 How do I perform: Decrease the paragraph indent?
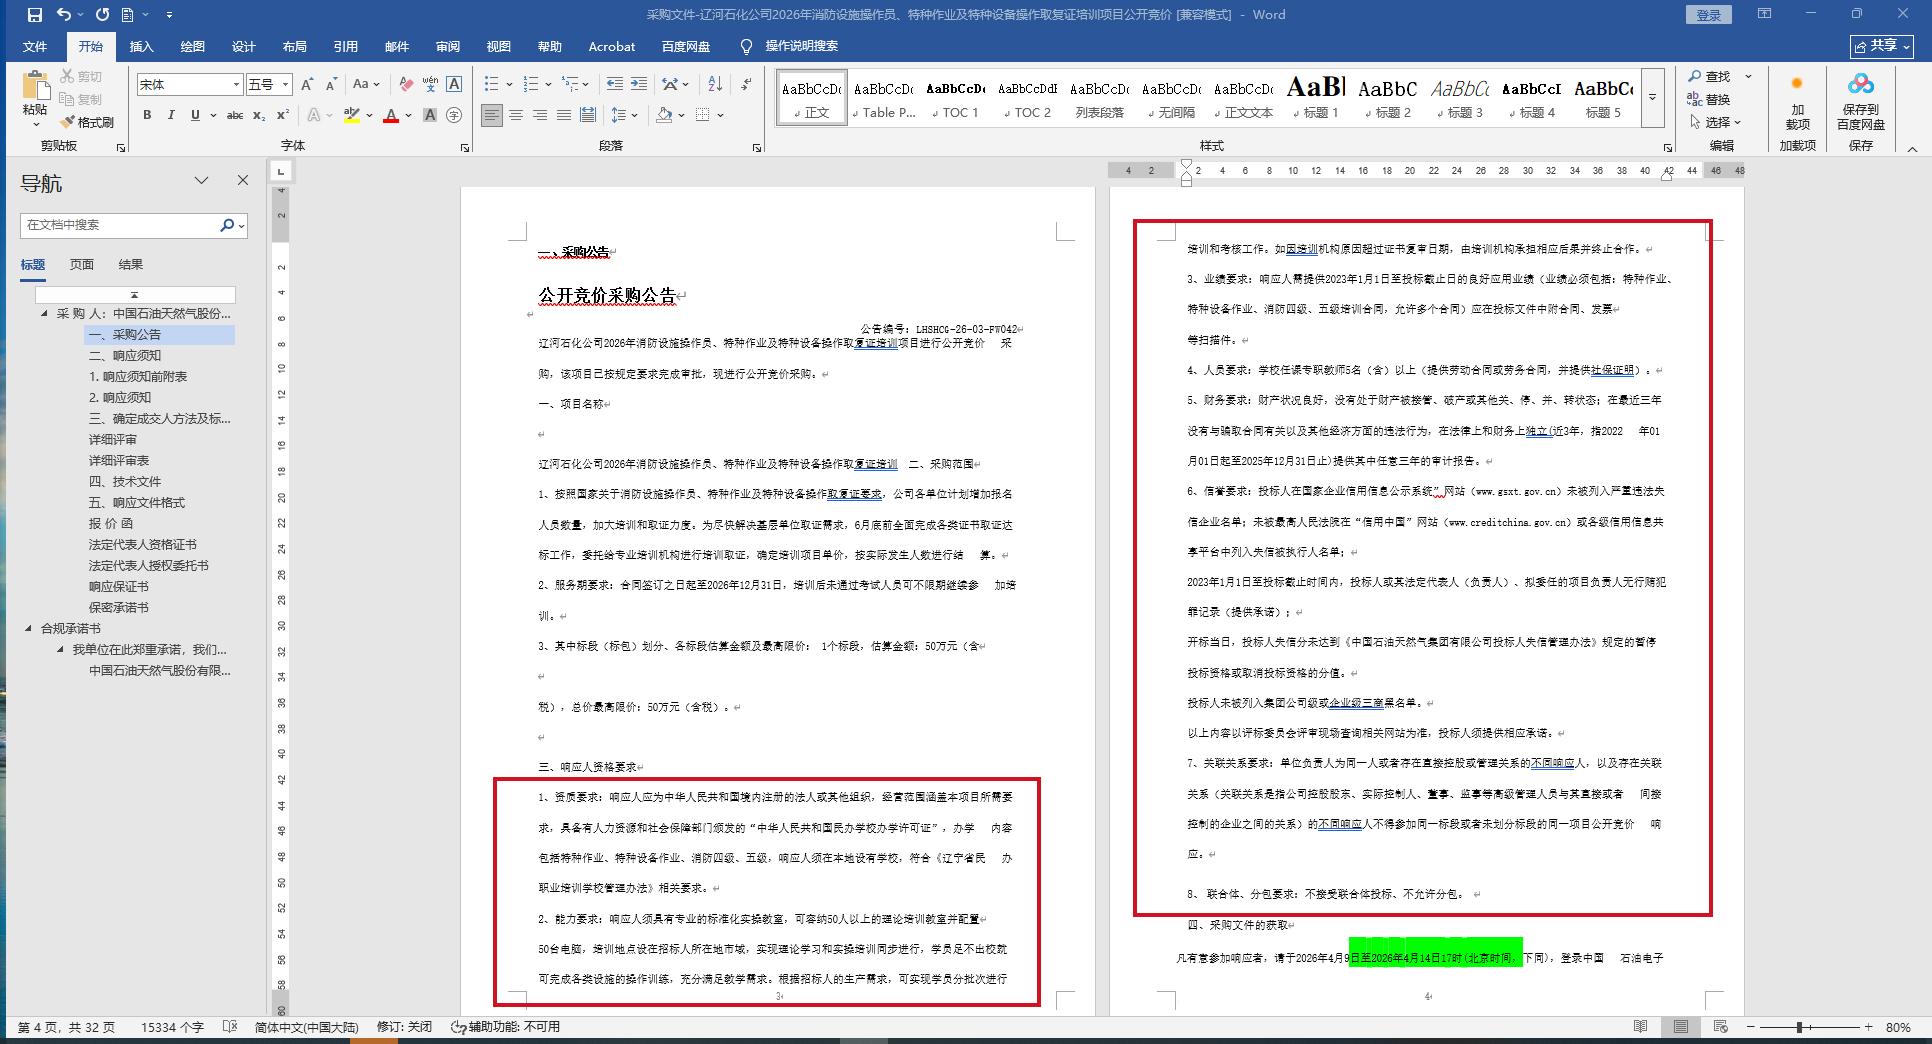coord(614,85)
